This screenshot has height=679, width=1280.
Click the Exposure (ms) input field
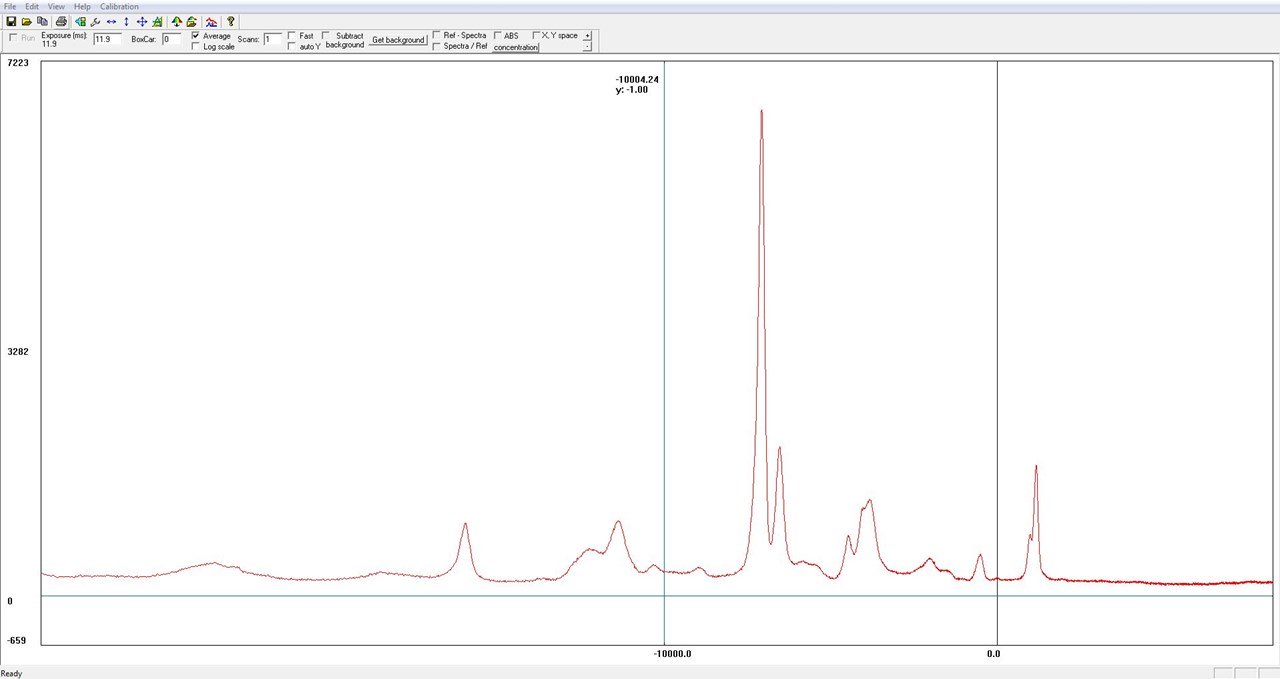coord(107,40)
